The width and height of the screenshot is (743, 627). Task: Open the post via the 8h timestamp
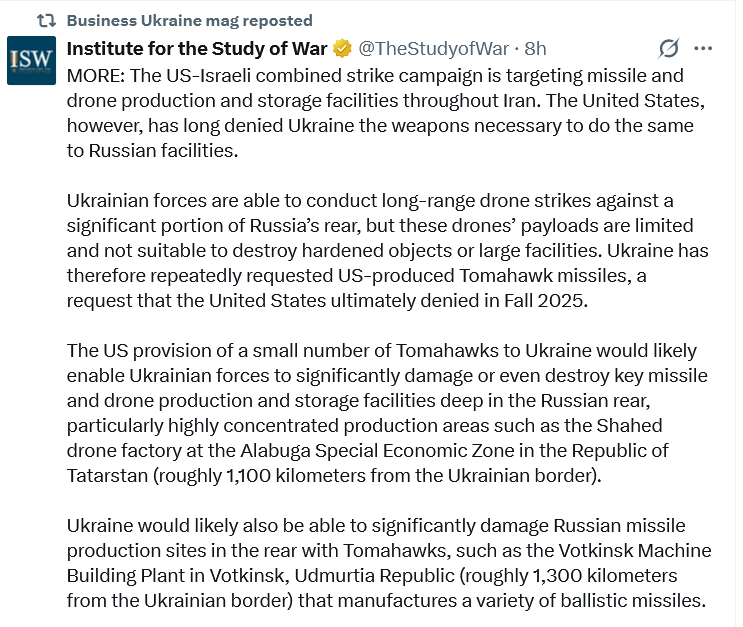coord(536,48)
